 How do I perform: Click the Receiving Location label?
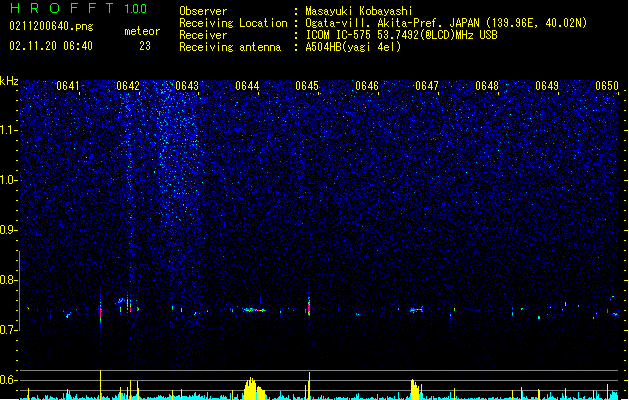[x=233, y=23]
